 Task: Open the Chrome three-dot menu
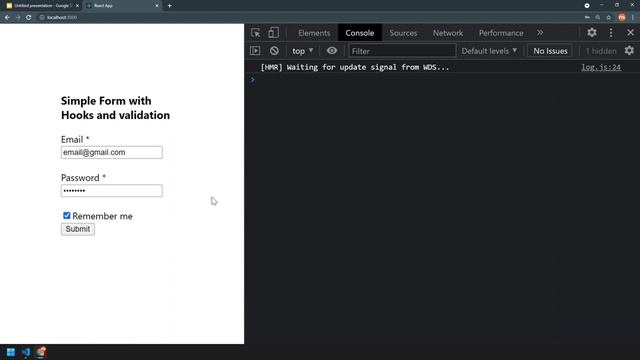[633, 18]
